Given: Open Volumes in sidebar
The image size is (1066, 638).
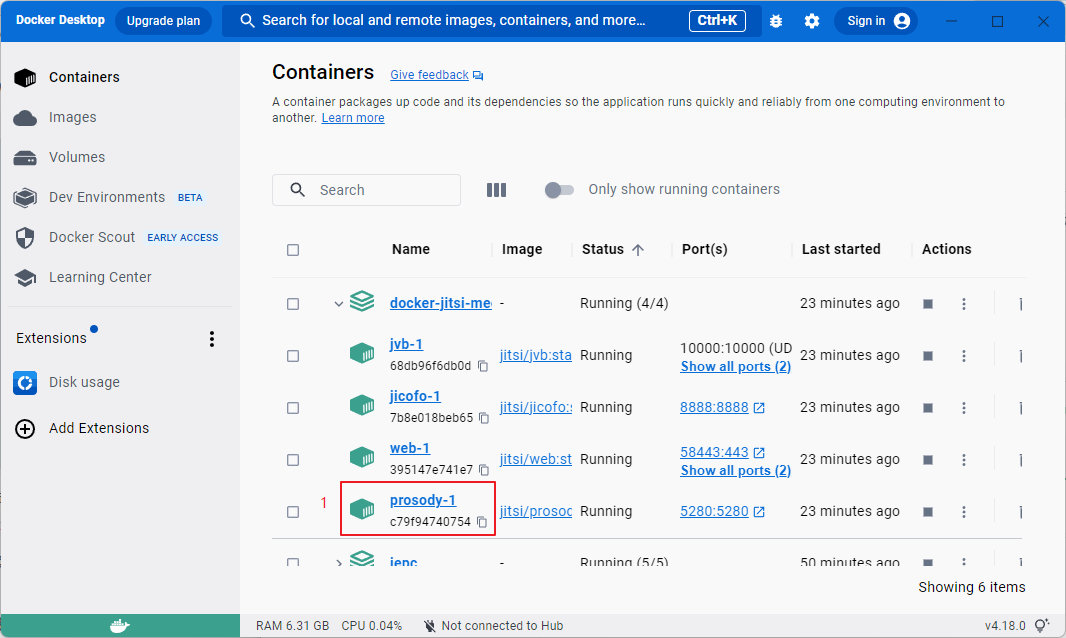Looking at the screenshot, I should click(x=77, y=158).
